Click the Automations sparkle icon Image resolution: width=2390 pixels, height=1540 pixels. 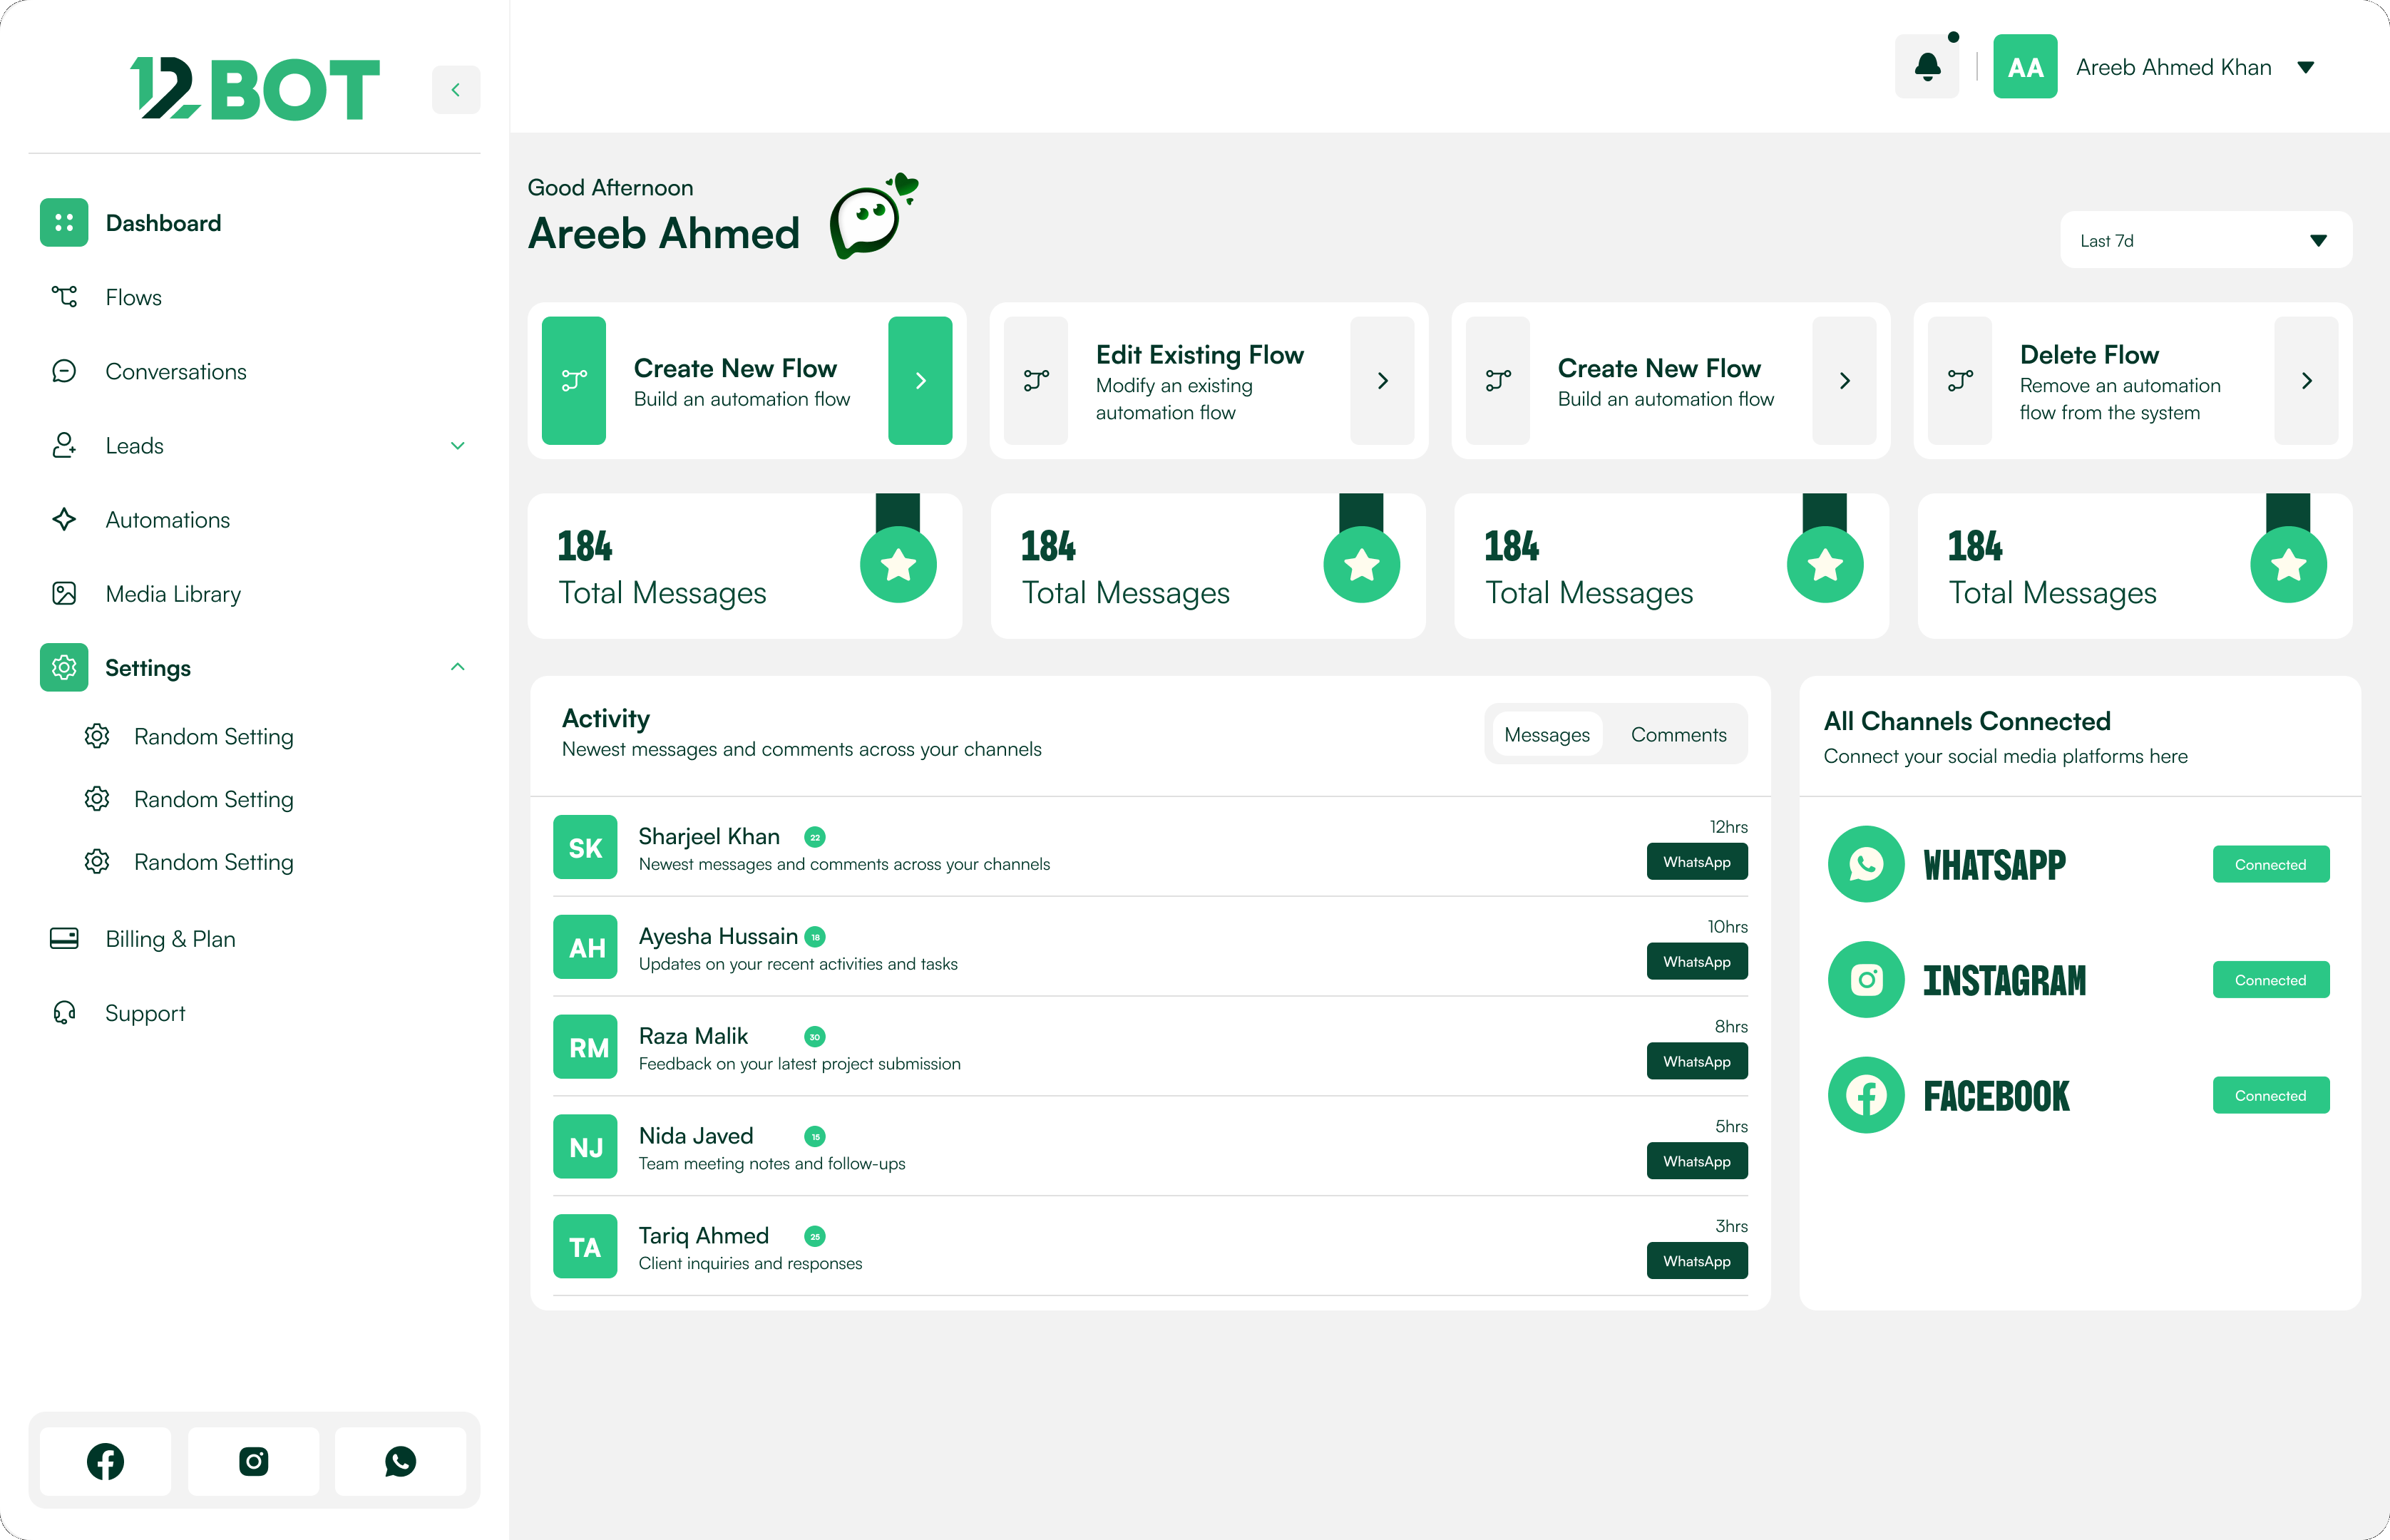click(64, 519)
